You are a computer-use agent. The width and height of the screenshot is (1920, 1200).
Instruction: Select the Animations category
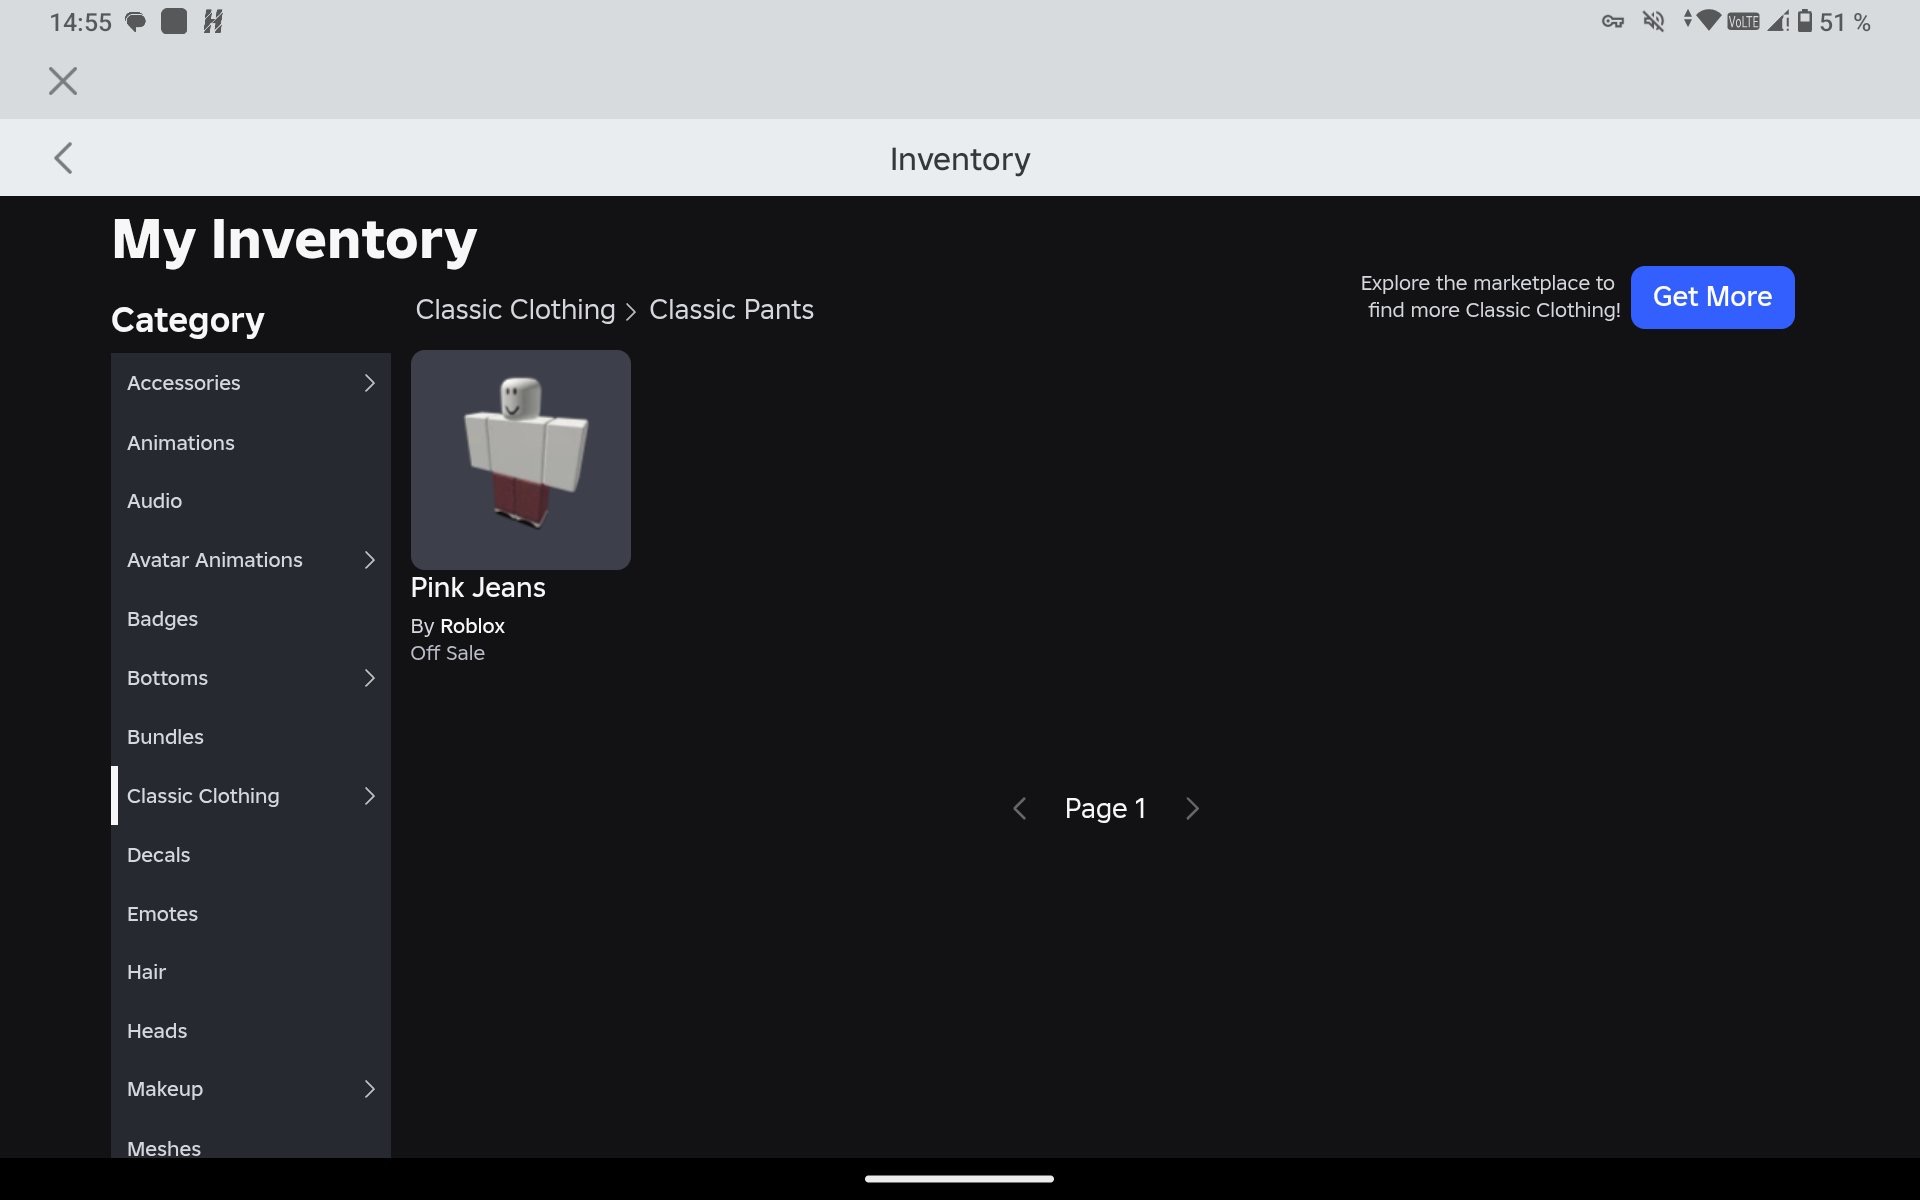(x=251, y=442)
